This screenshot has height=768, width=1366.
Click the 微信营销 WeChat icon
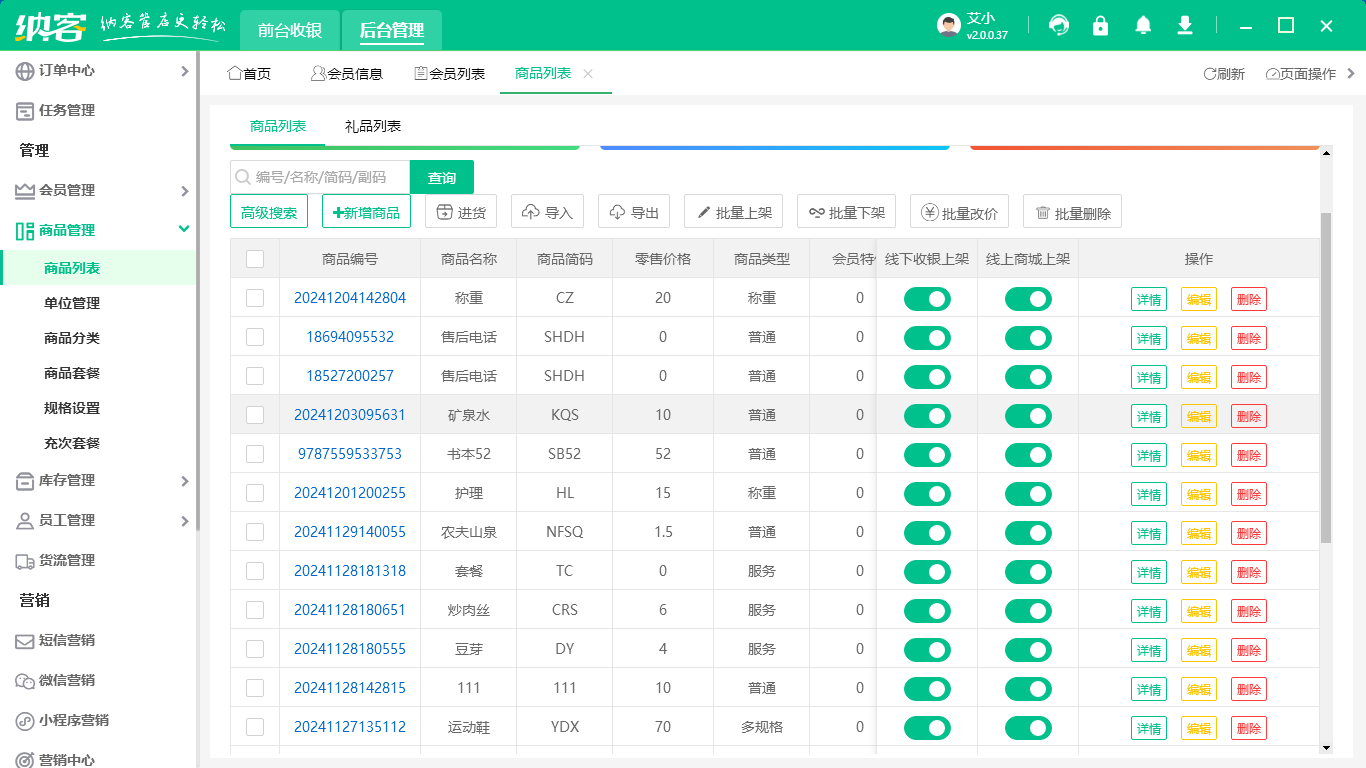(25, 681)
